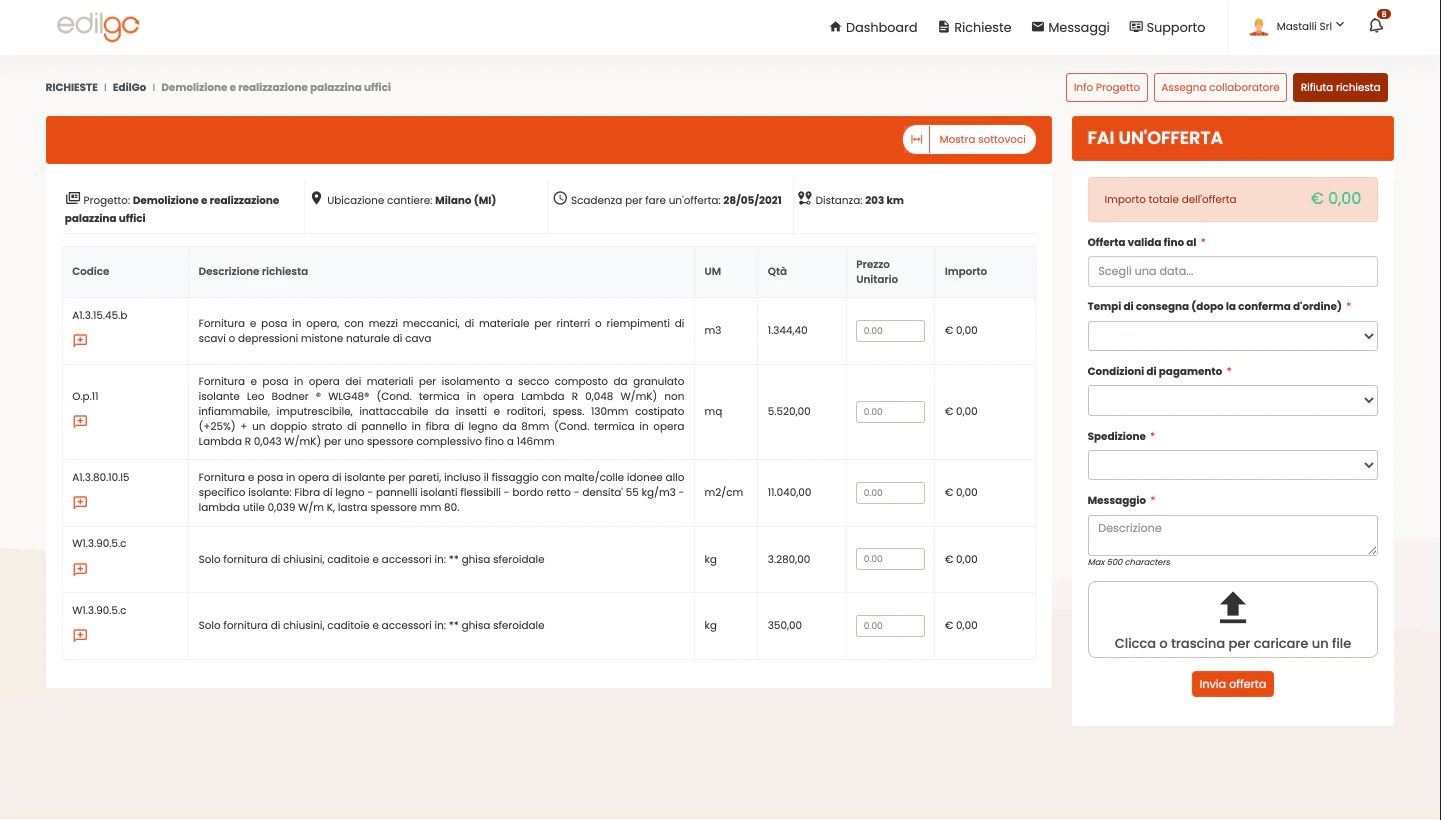The width and height of the screenshot is (1441, 820).
Task: Open Tempi di consegna dropdown
Action: point(1232,336)
